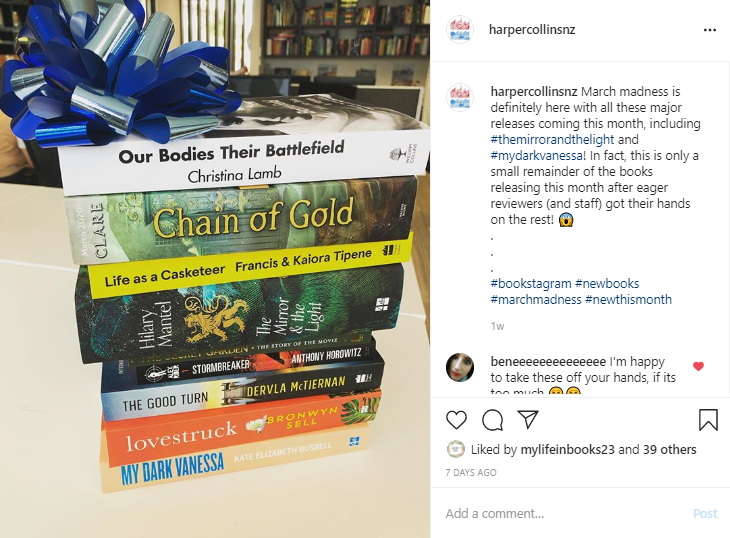Open mylifeinbooks23 small avatar near likes
Screen dimensions: 730x538
coord(455,449)
